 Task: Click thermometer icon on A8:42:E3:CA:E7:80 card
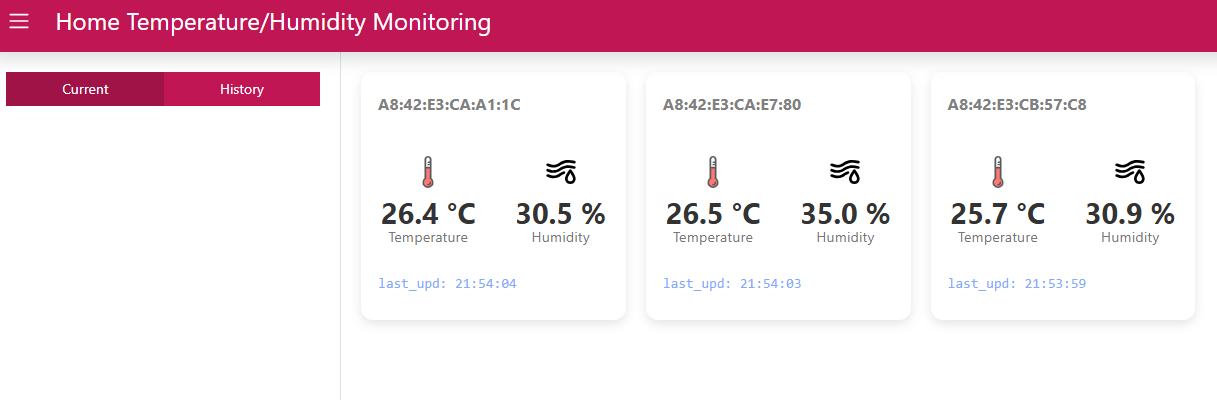pyautogui.click(x=713, y=172)
